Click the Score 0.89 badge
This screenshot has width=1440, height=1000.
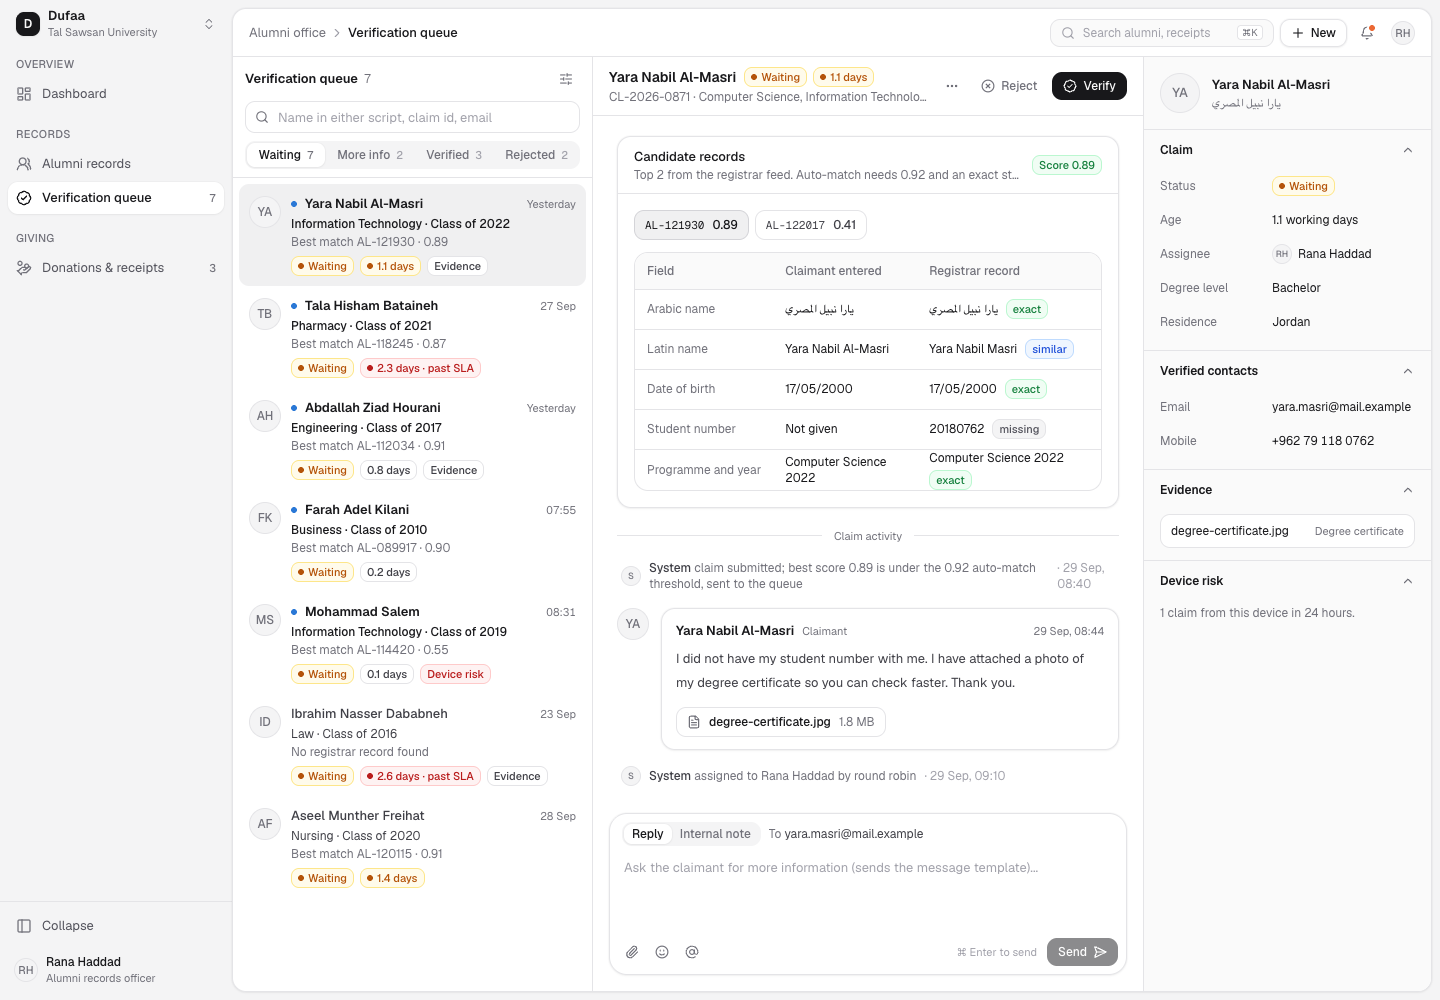pos(1067,166)
